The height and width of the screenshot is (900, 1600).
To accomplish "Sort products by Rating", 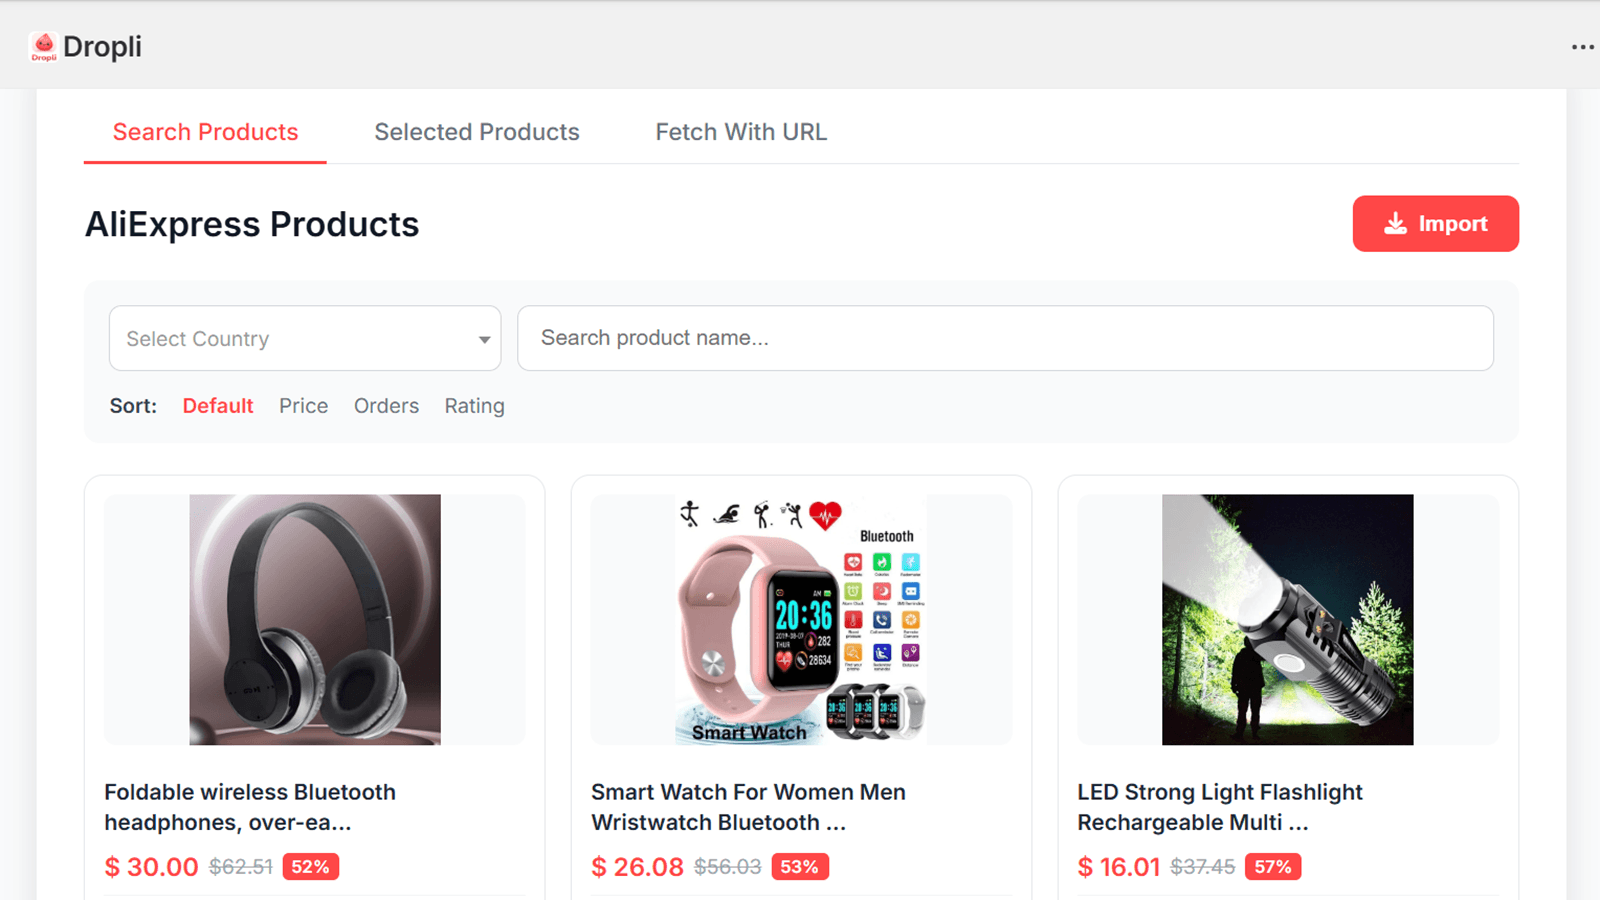I will pyautogui.click(x=474, y=406).
